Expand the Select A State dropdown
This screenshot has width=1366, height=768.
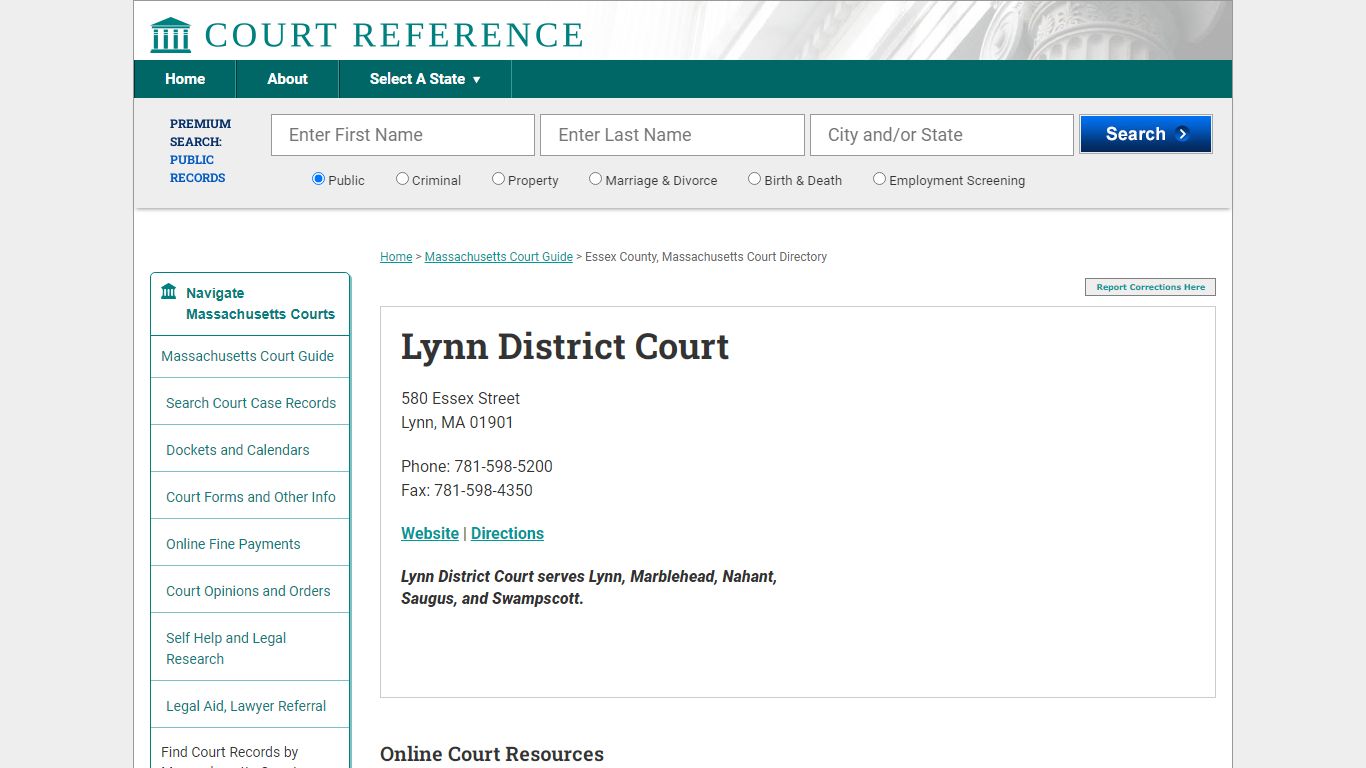tap(425, 79)
